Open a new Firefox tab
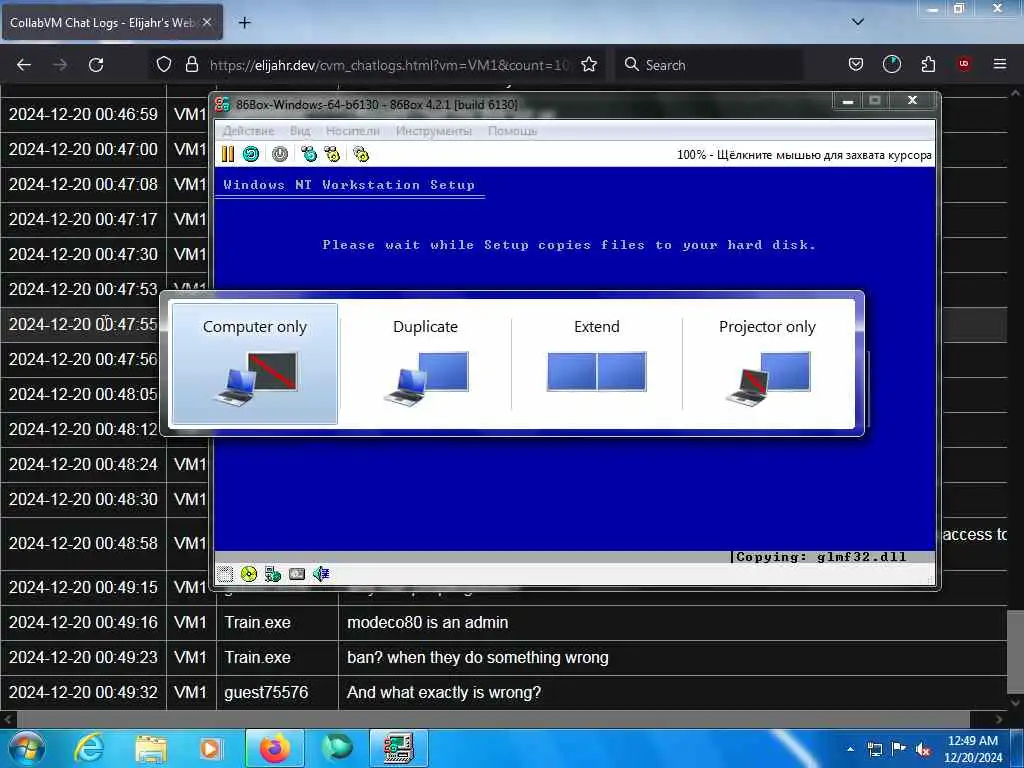 pyautogui.click(x=245, y=23)
